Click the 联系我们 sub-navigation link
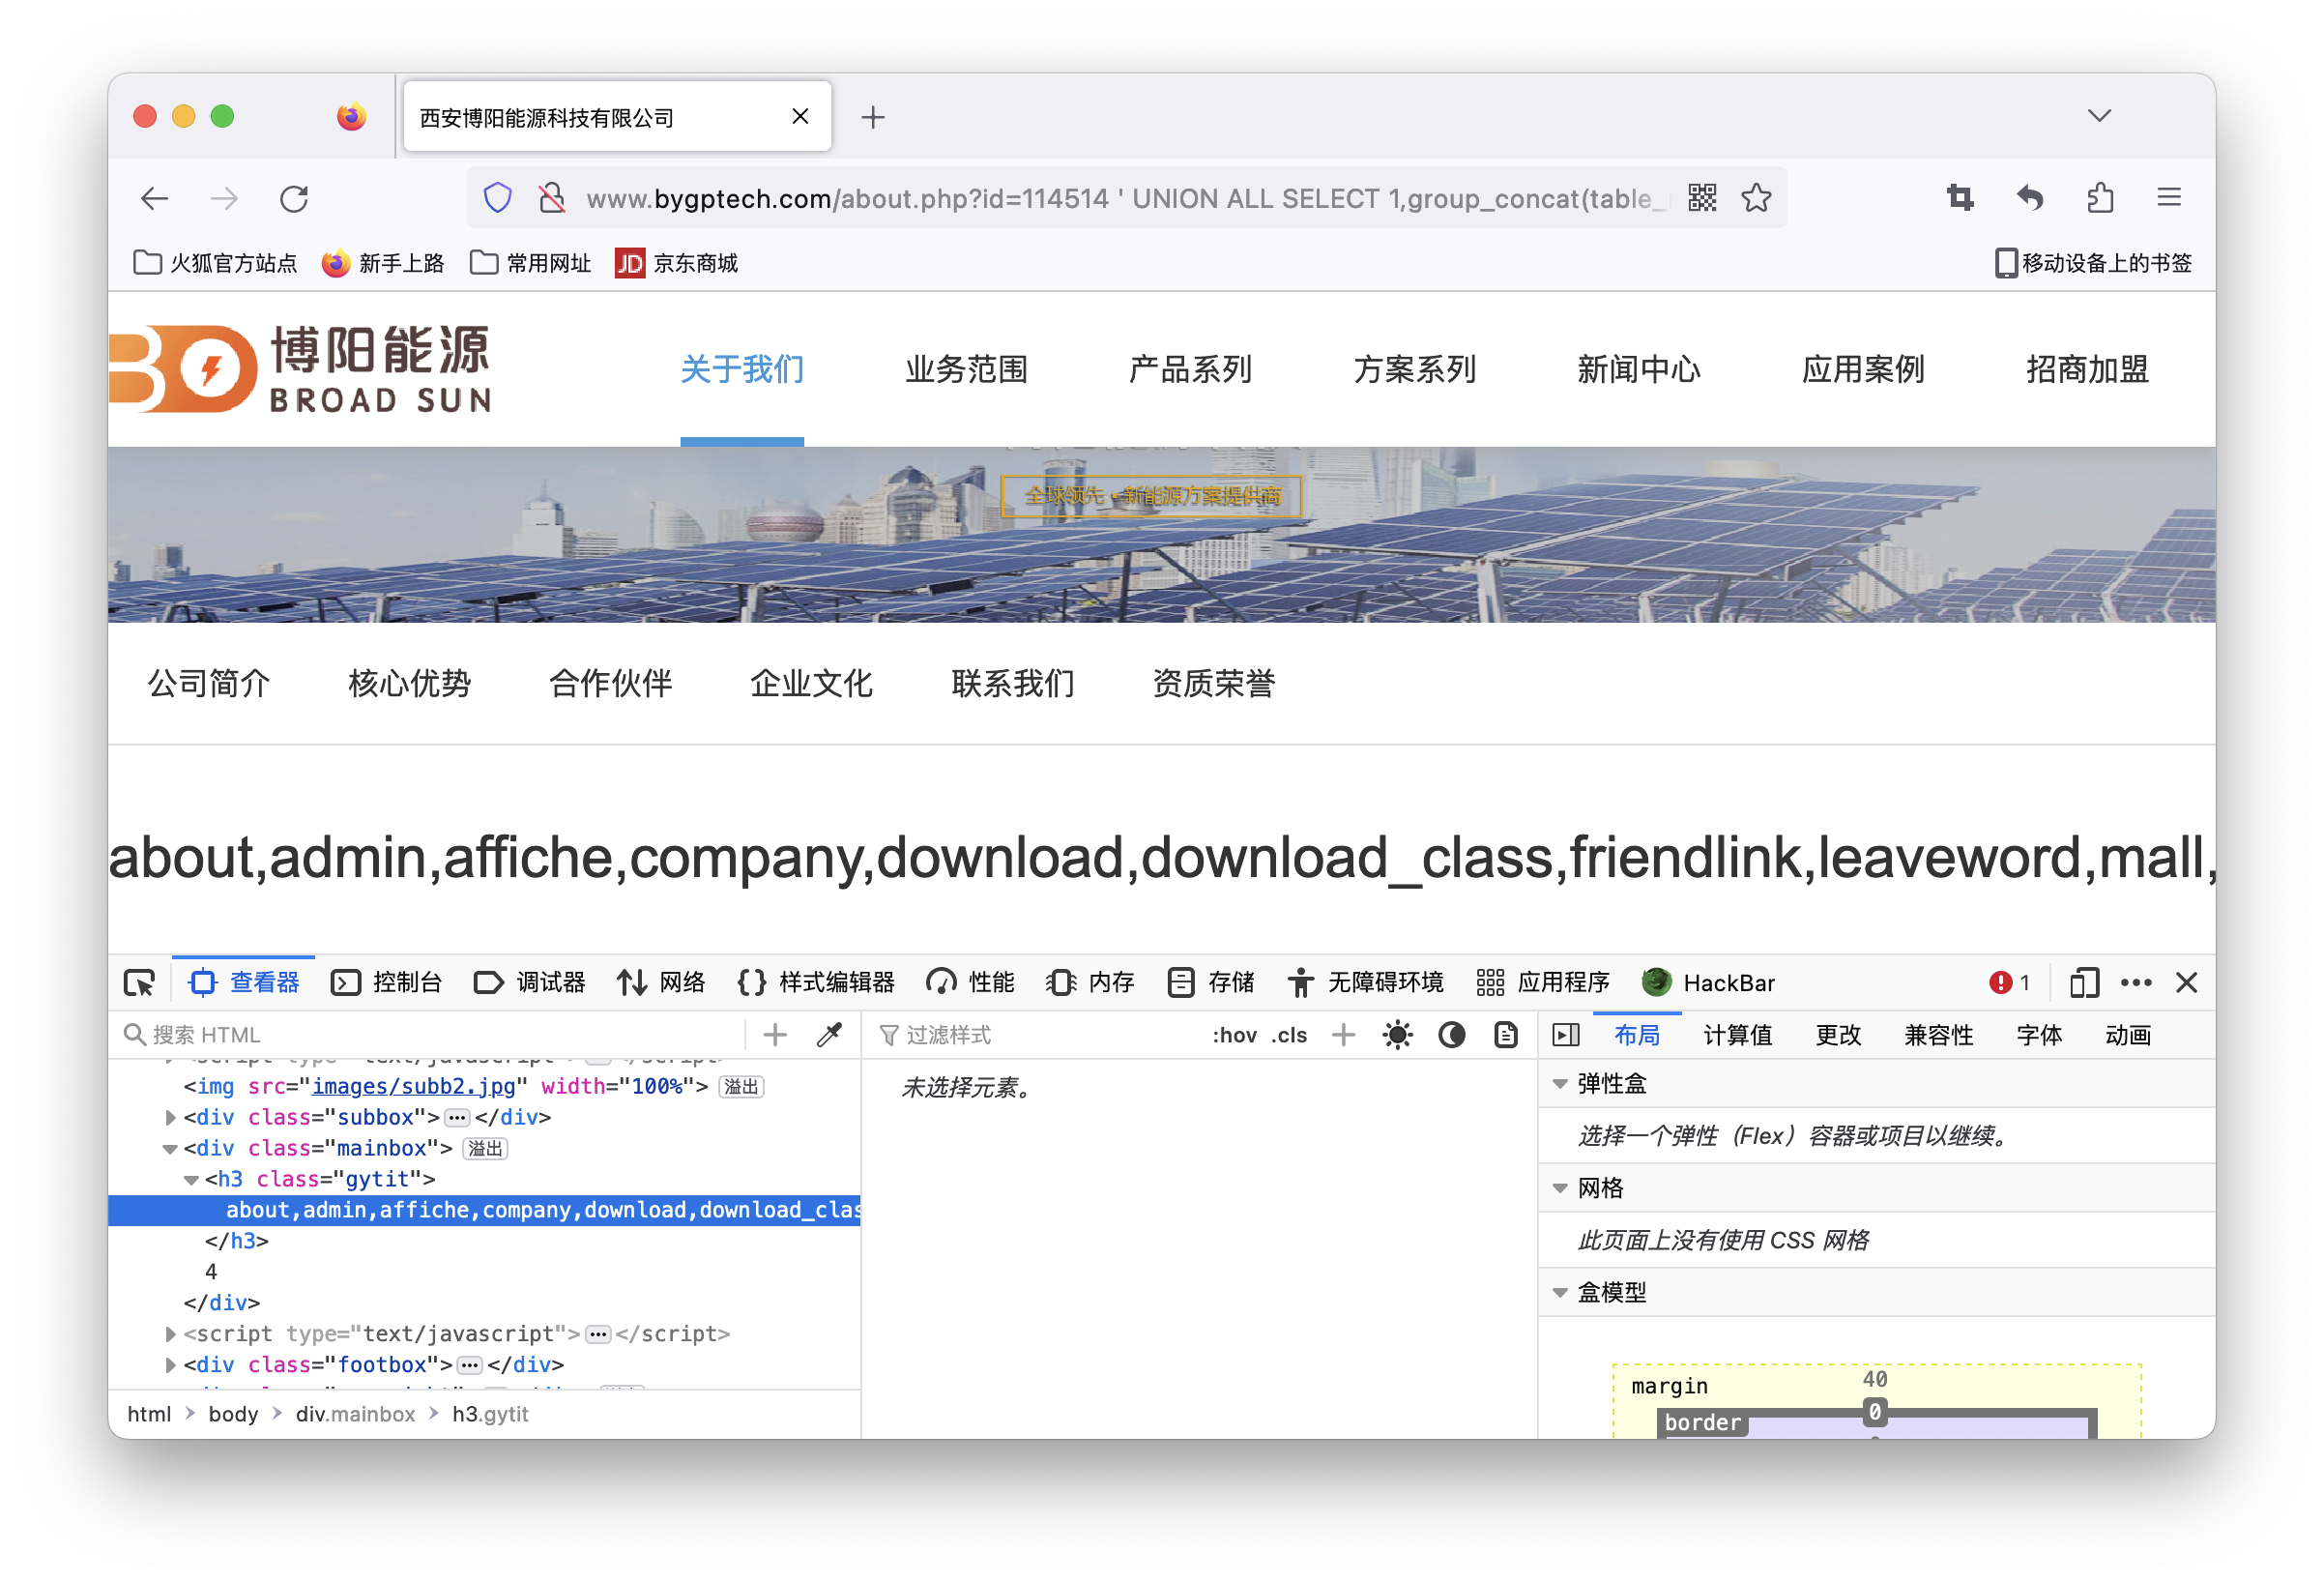The width and height of the screenshot is (2324, 1582). point(1012,684)
